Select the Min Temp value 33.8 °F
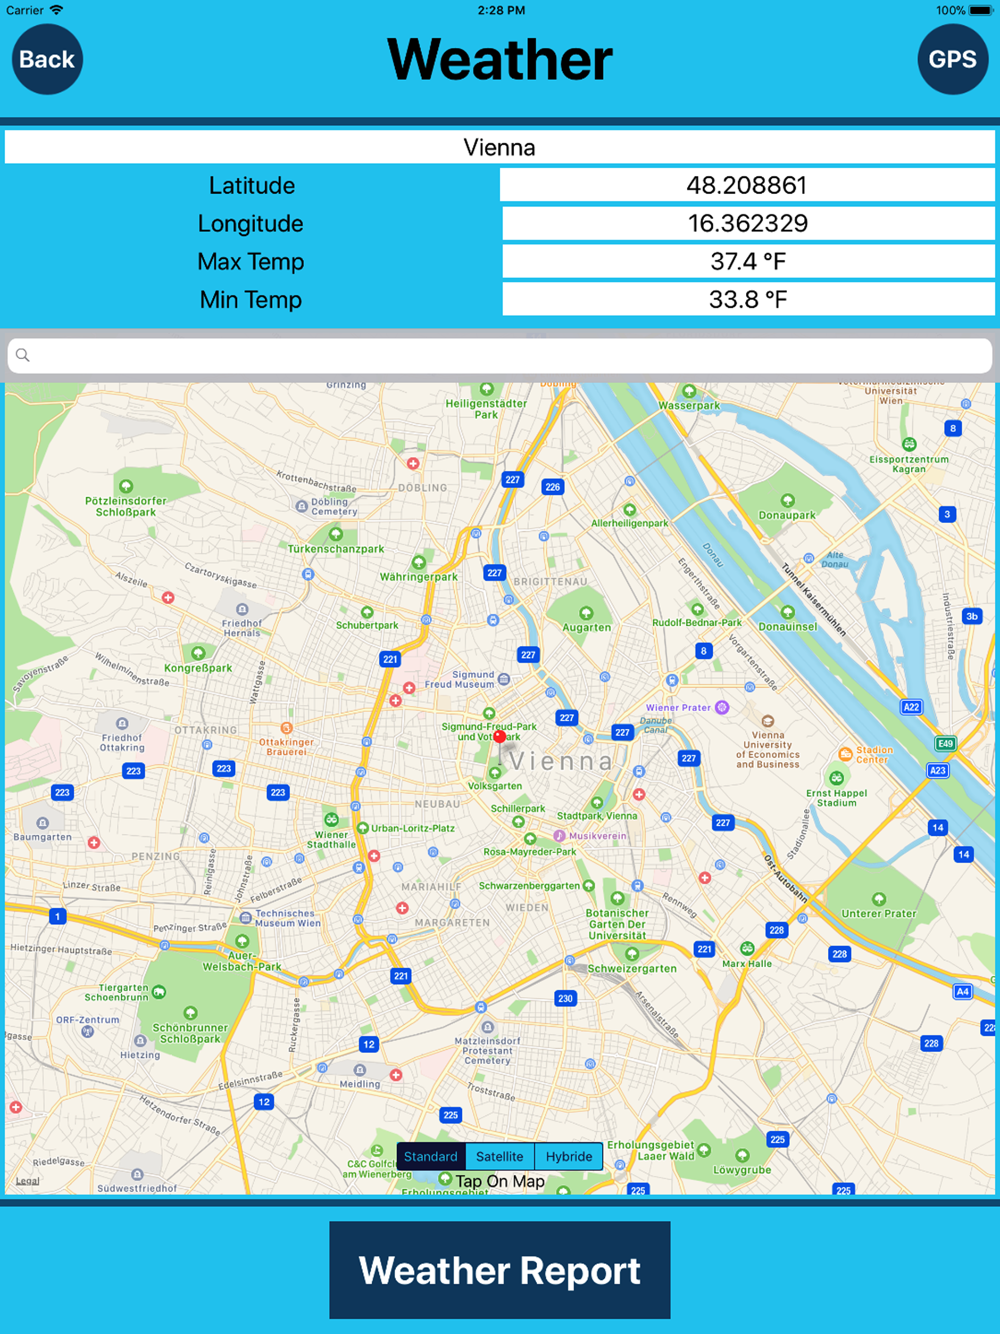Screen dimensions: 1000x1334 click(747, 300)
